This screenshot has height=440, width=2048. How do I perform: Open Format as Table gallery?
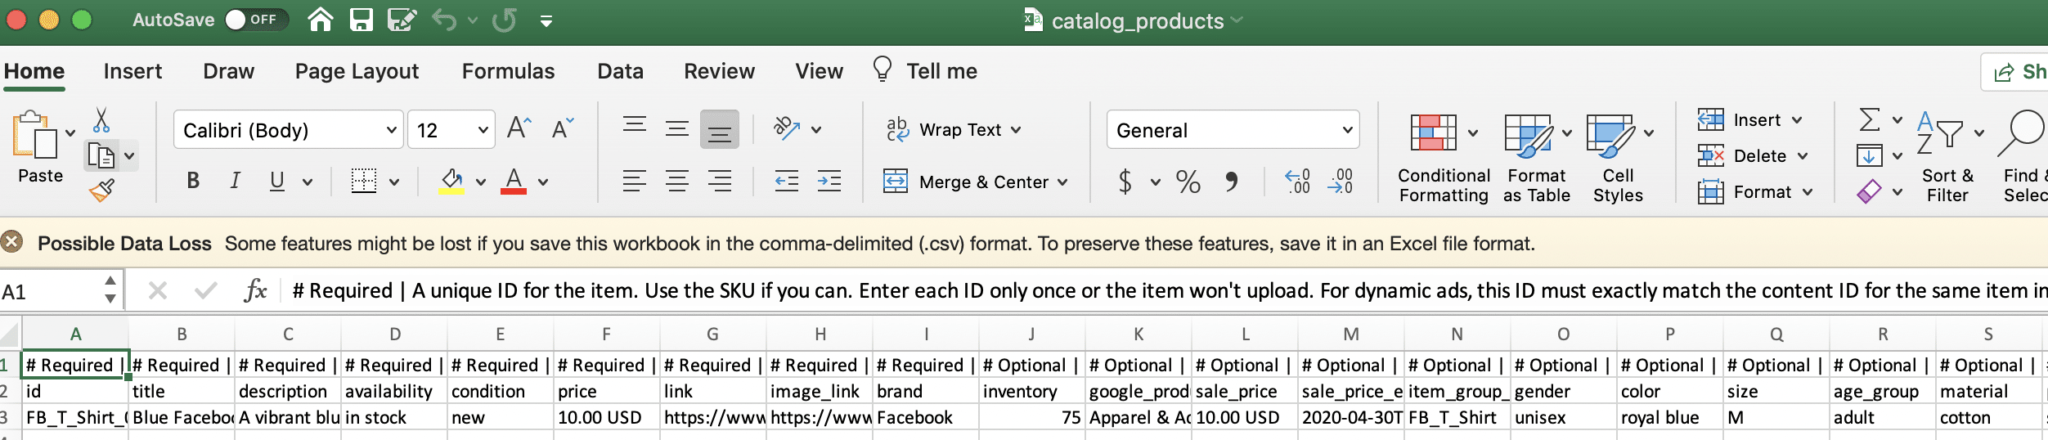point(1537,158)
